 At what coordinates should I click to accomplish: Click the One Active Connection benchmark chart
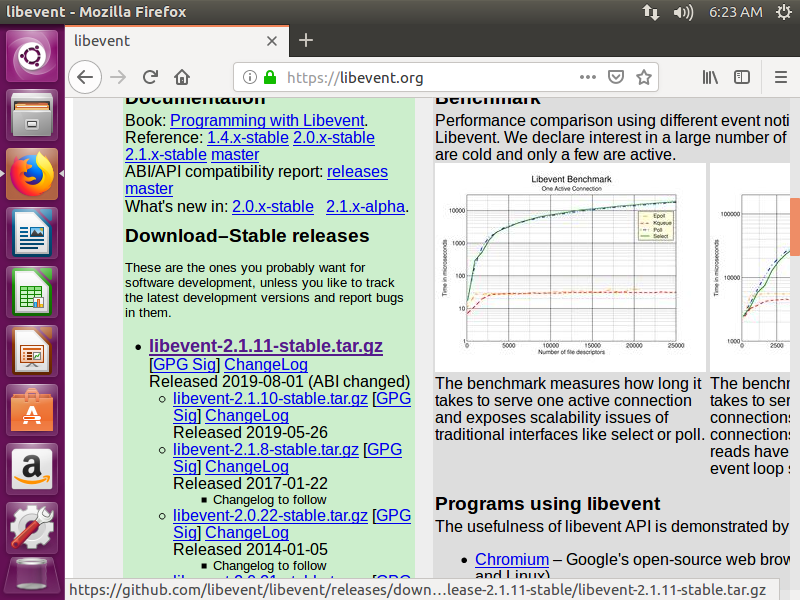[x=570, y=267]
